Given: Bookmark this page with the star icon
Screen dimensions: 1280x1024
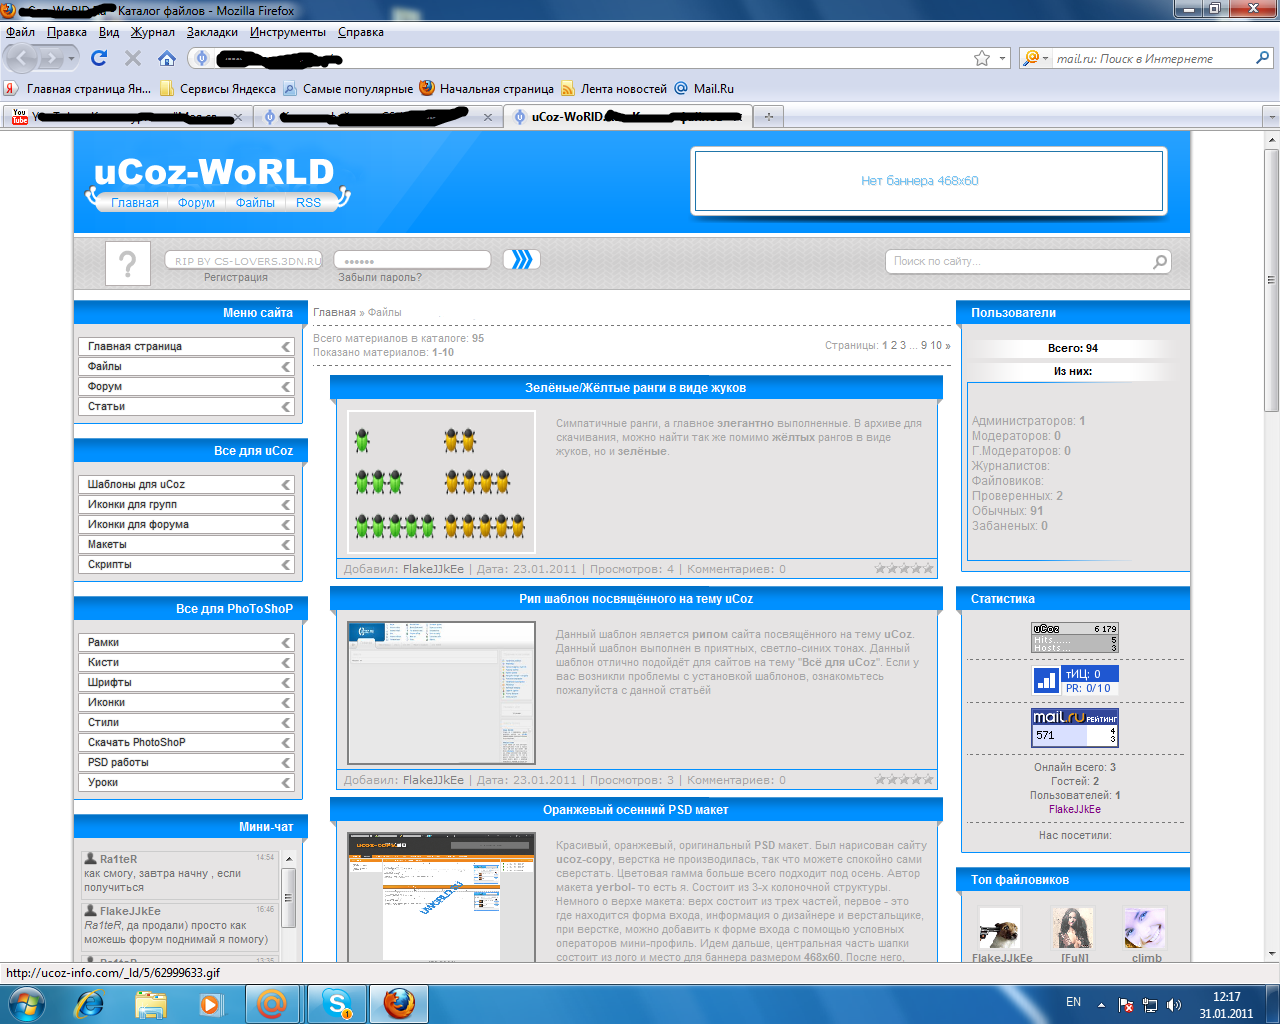Looking at the screenshot, I should [982, 58].
